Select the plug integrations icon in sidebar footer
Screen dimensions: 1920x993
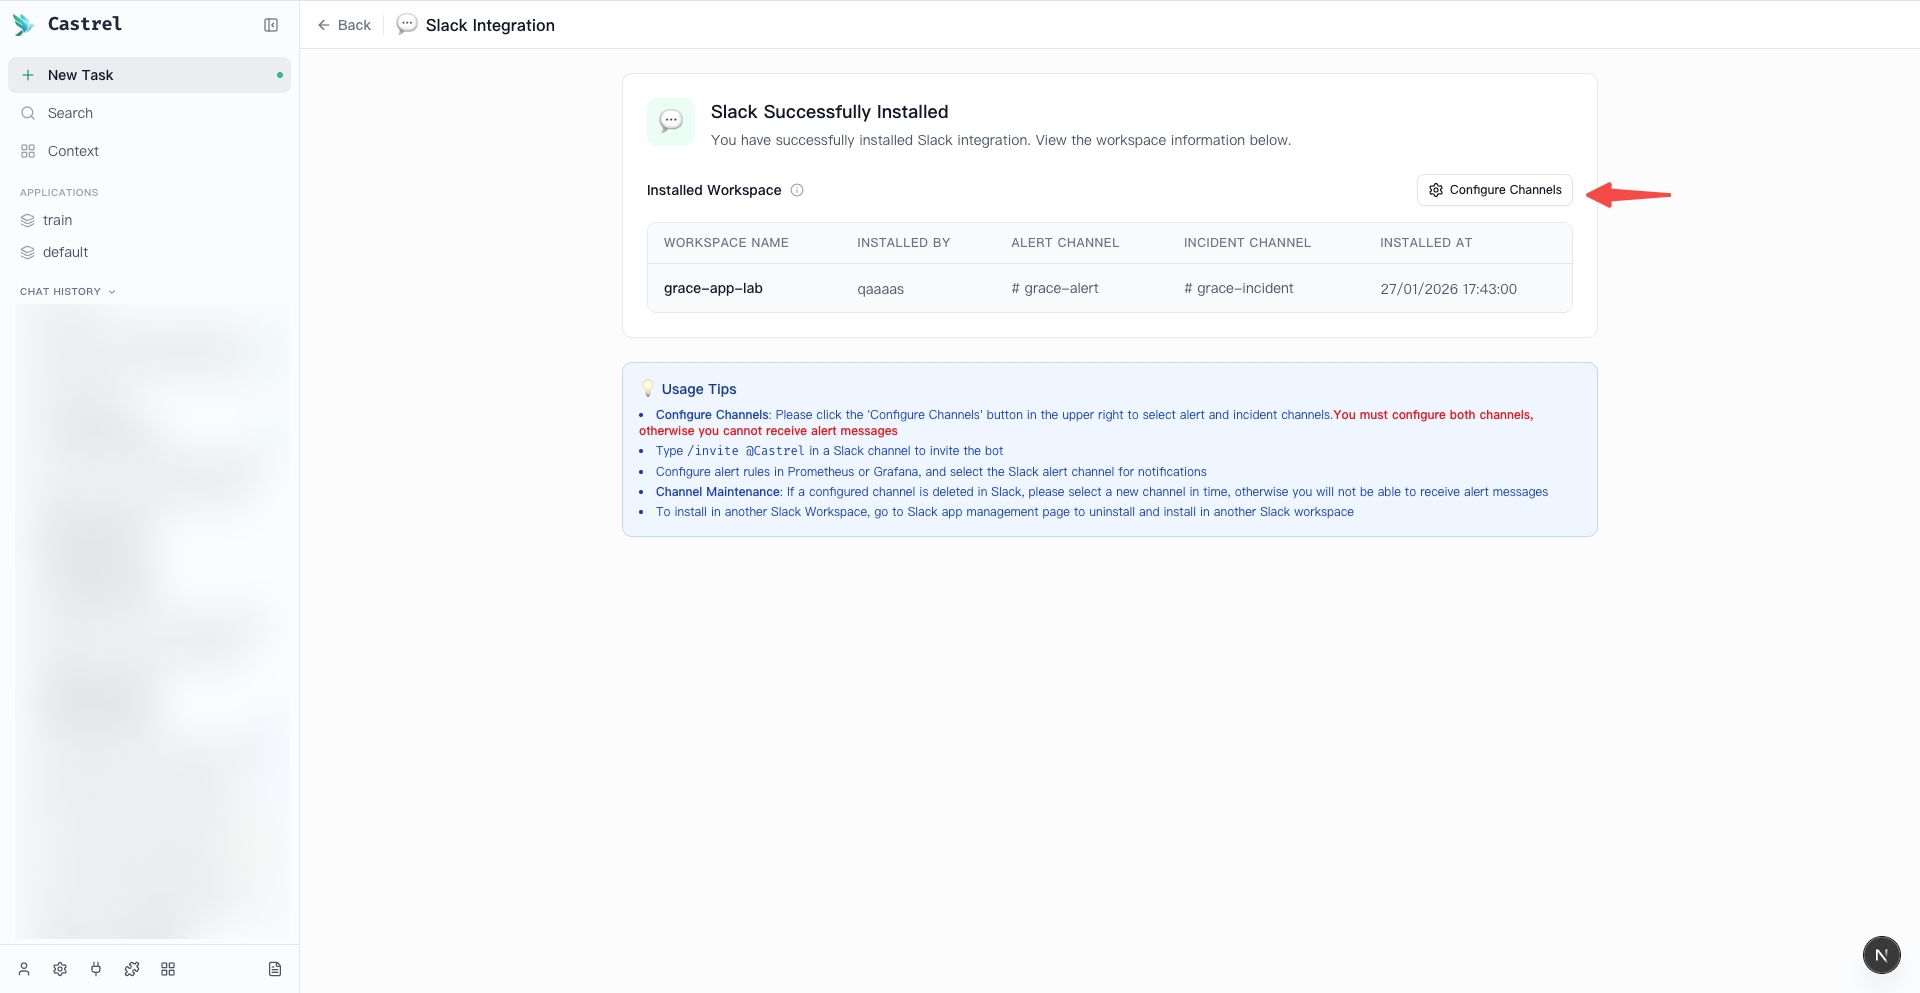95,969
